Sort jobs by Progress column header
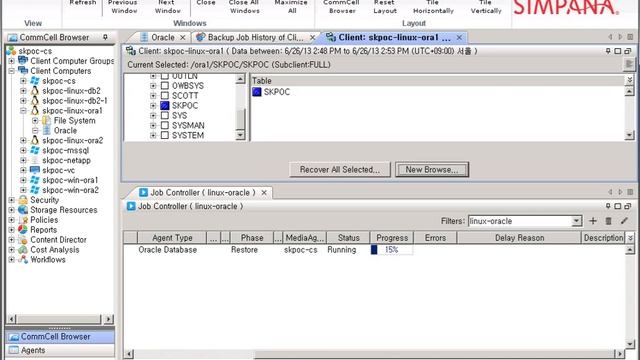The height and width of the screenshot is (360, 640). pyautogui.click(x=392, y=238)
